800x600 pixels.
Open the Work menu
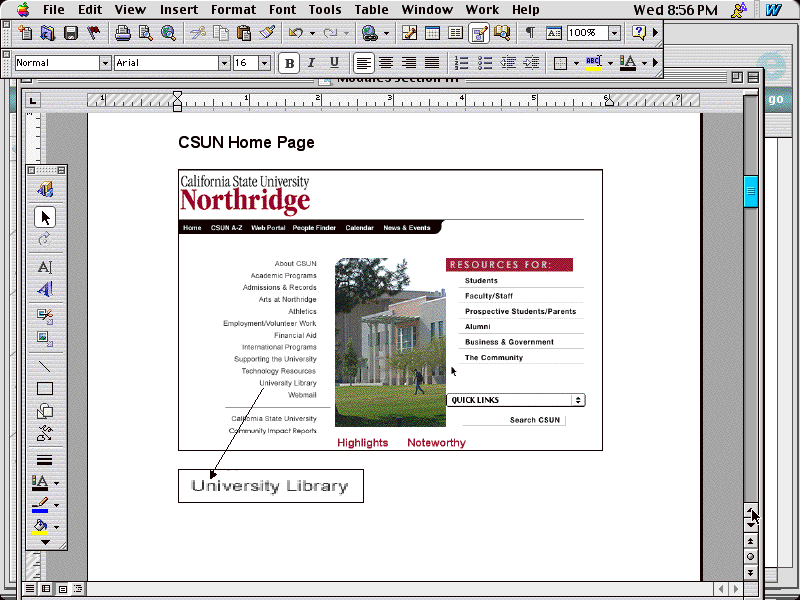[482, 10]
